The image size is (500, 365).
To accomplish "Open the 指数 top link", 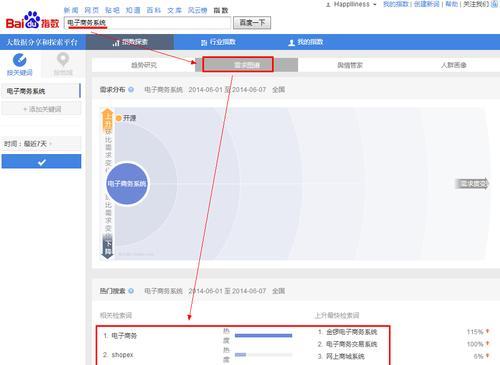I will (x=221, y=10).
